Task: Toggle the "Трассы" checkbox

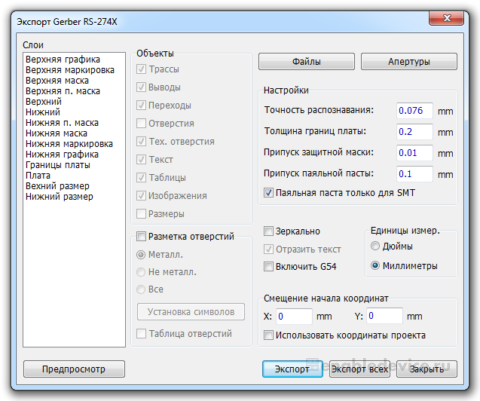Action: [141, 69]
